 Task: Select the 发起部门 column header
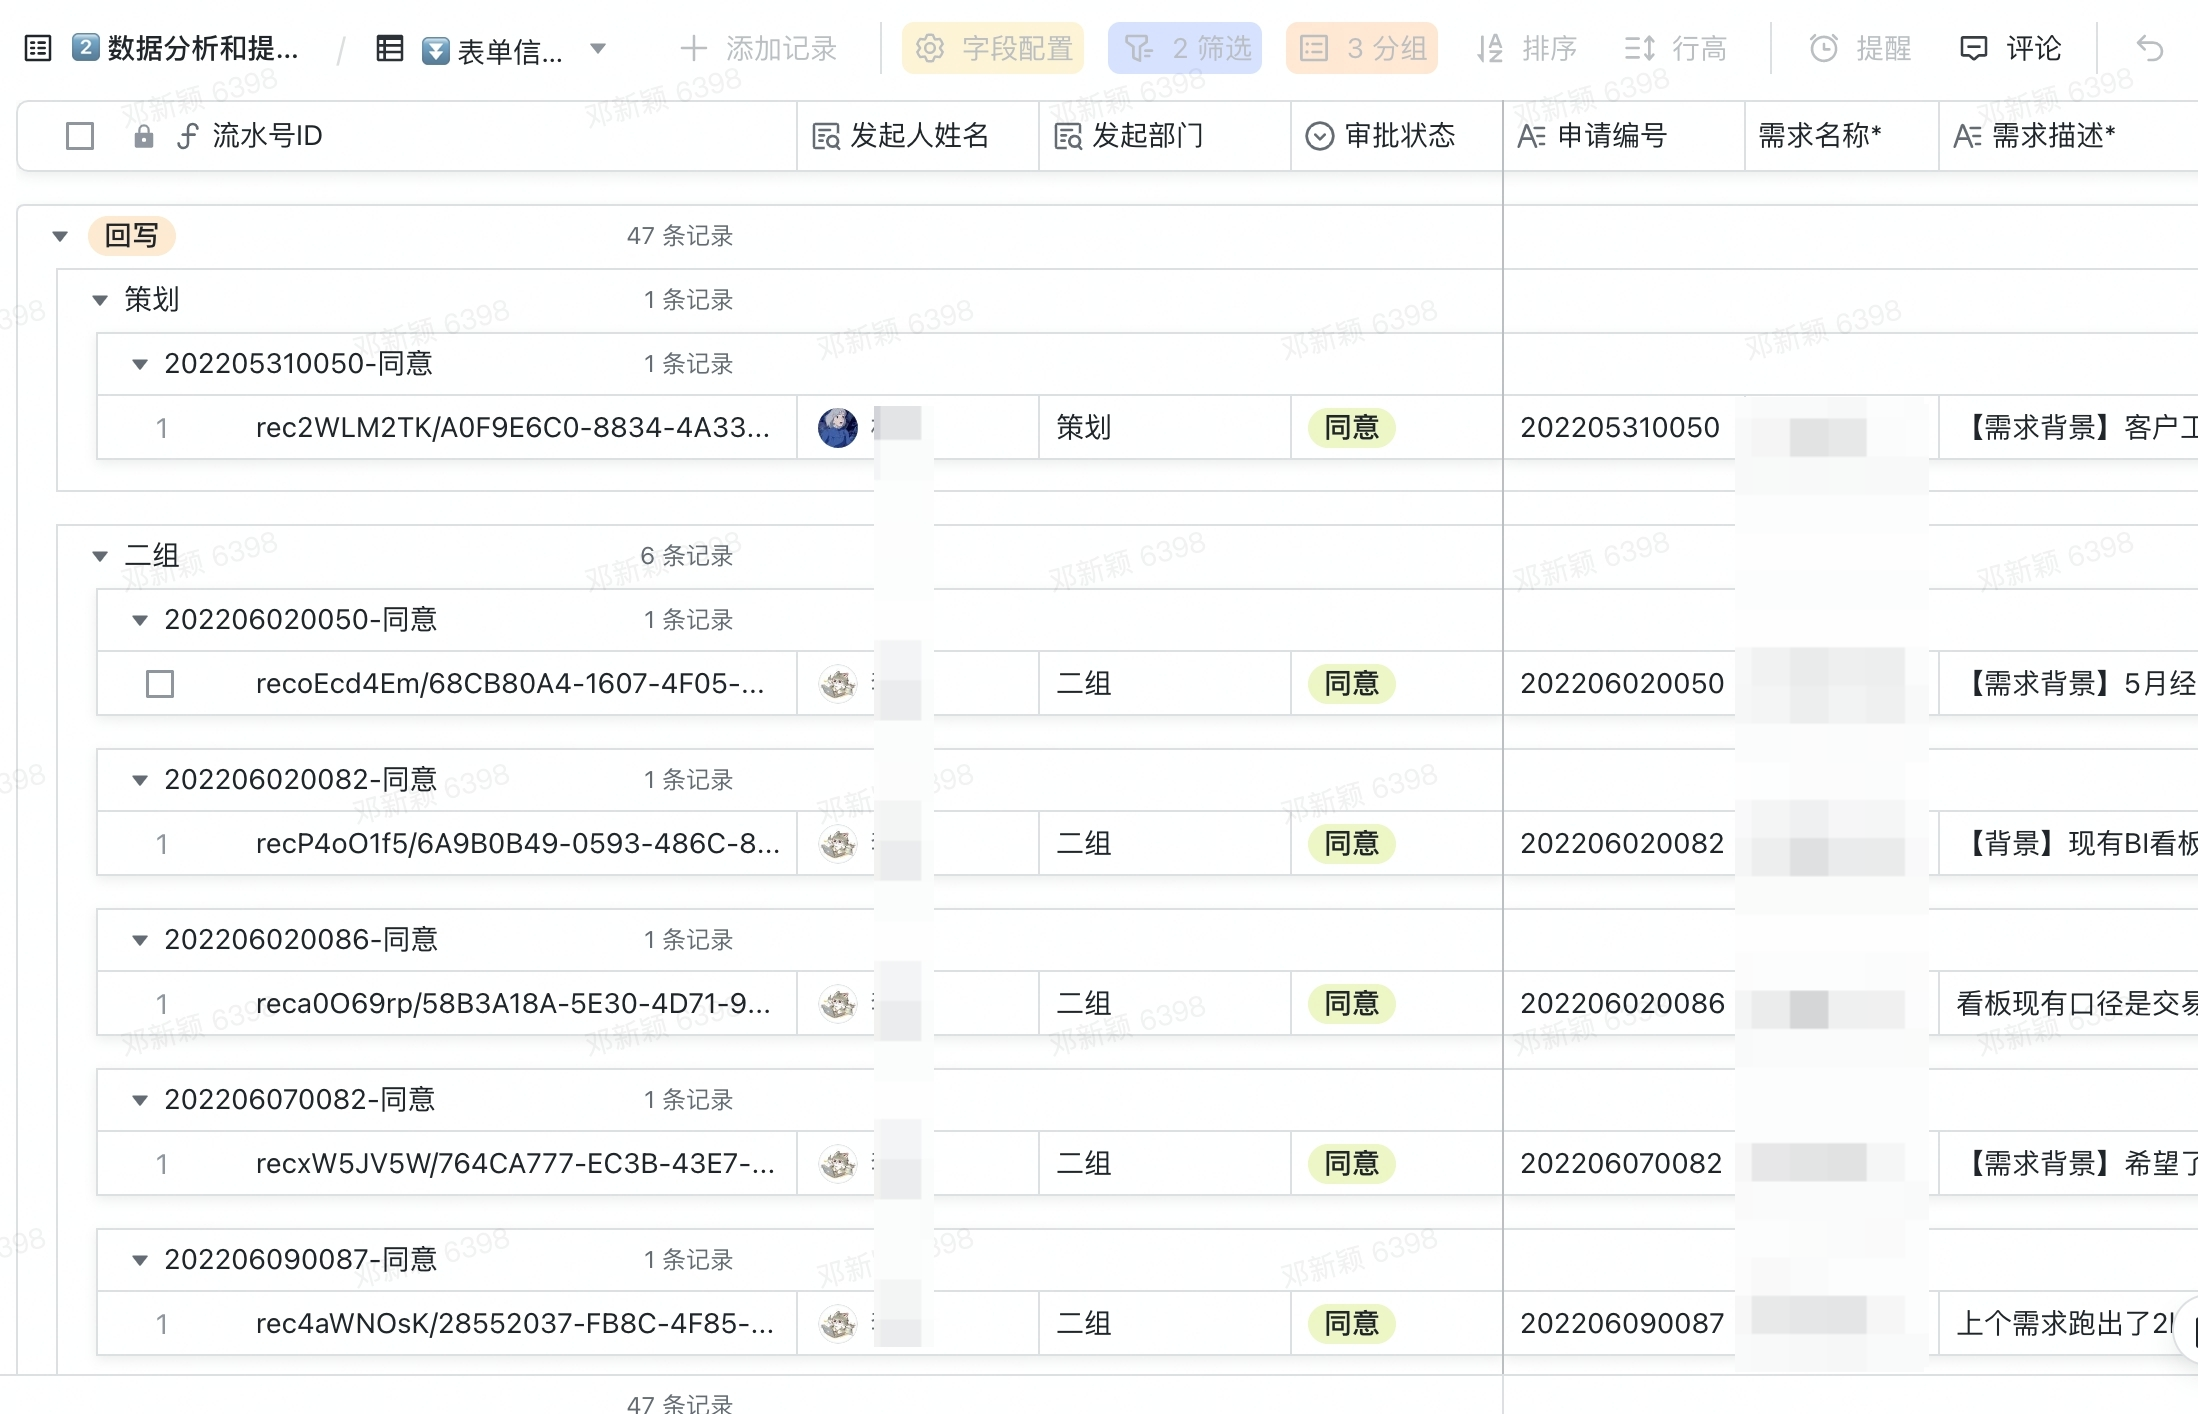(1165, 136)
